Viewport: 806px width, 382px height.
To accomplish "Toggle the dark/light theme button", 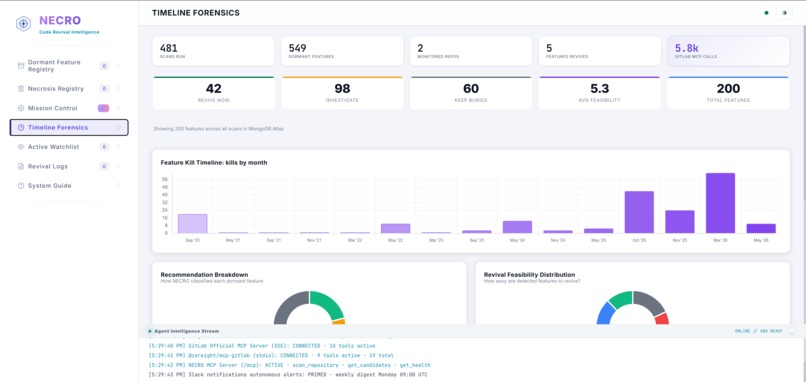I will pos(784,13).
